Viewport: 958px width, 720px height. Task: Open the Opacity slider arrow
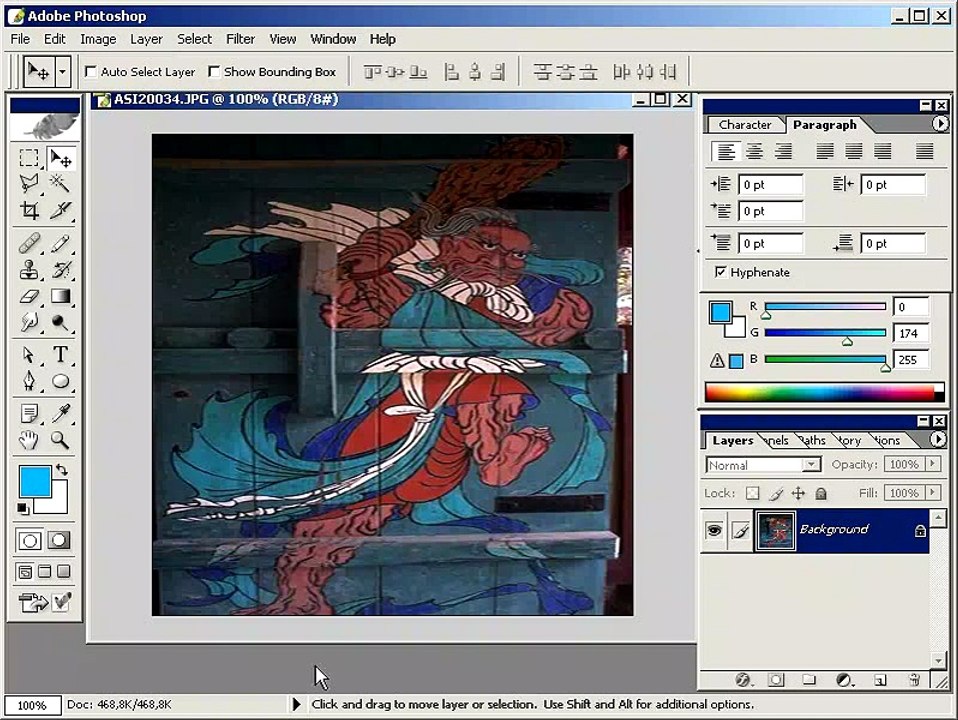(932, 464)
